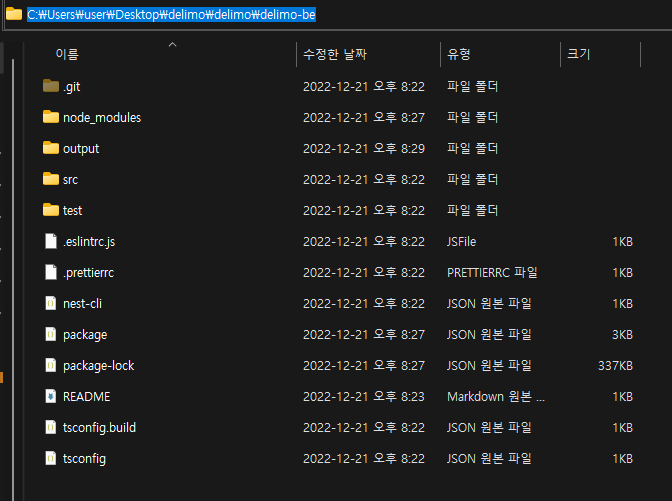Click the .eslintrc.js file icon
The image size is (672, 501).
pos(51,241)
